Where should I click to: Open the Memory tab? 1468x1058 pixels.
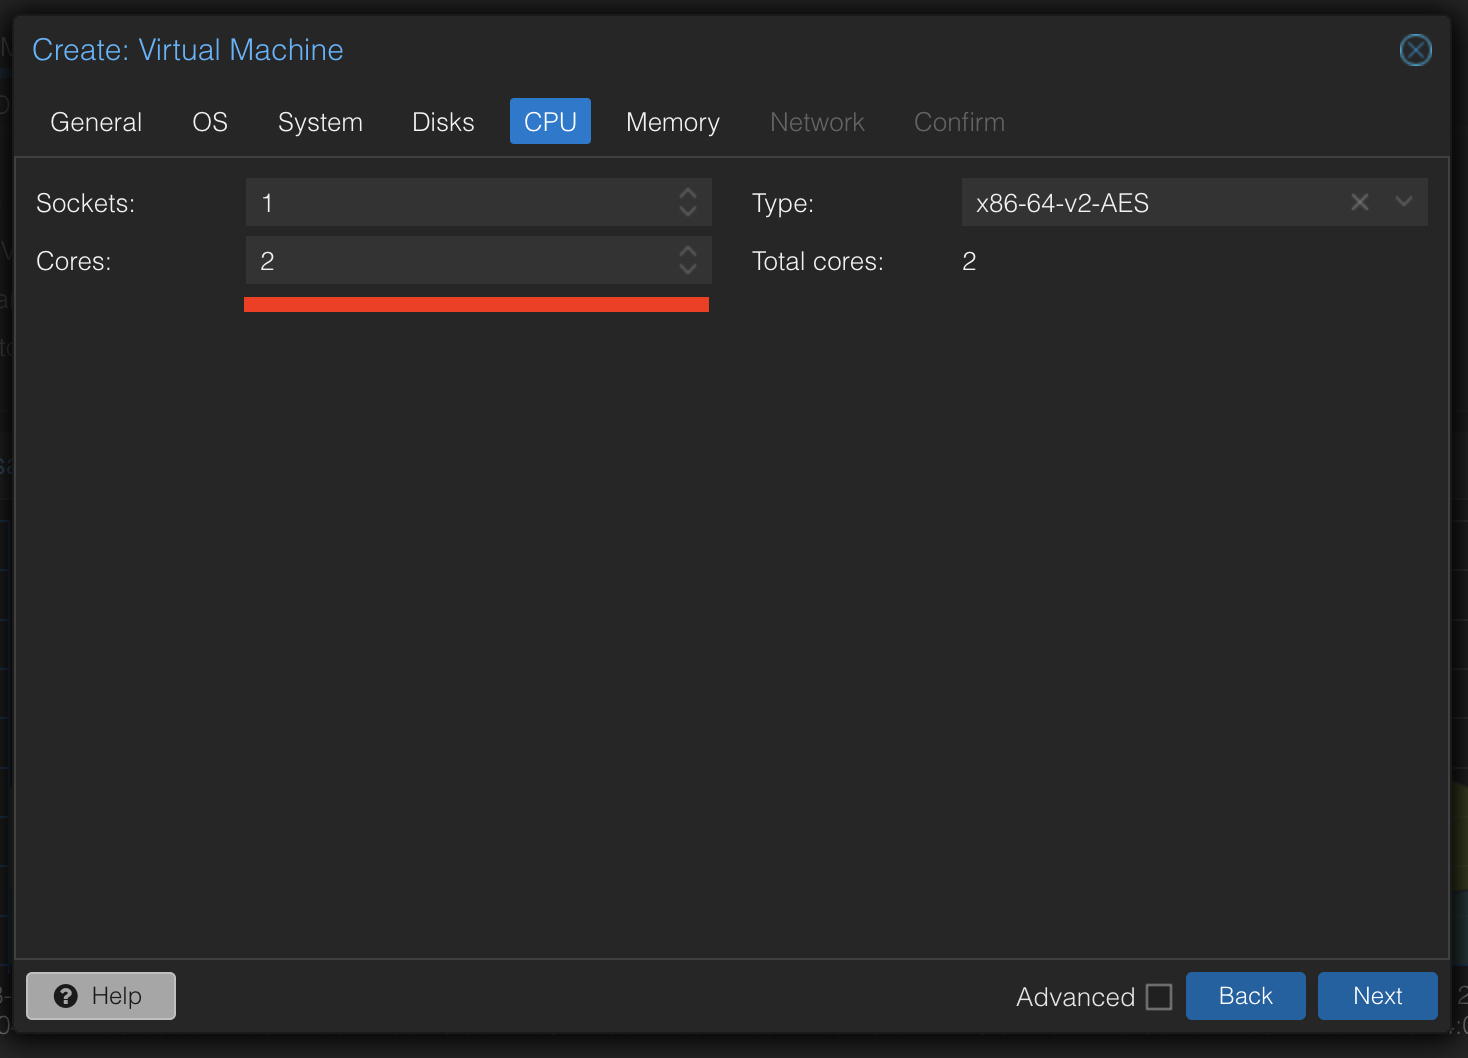click(x=672, y=122)
